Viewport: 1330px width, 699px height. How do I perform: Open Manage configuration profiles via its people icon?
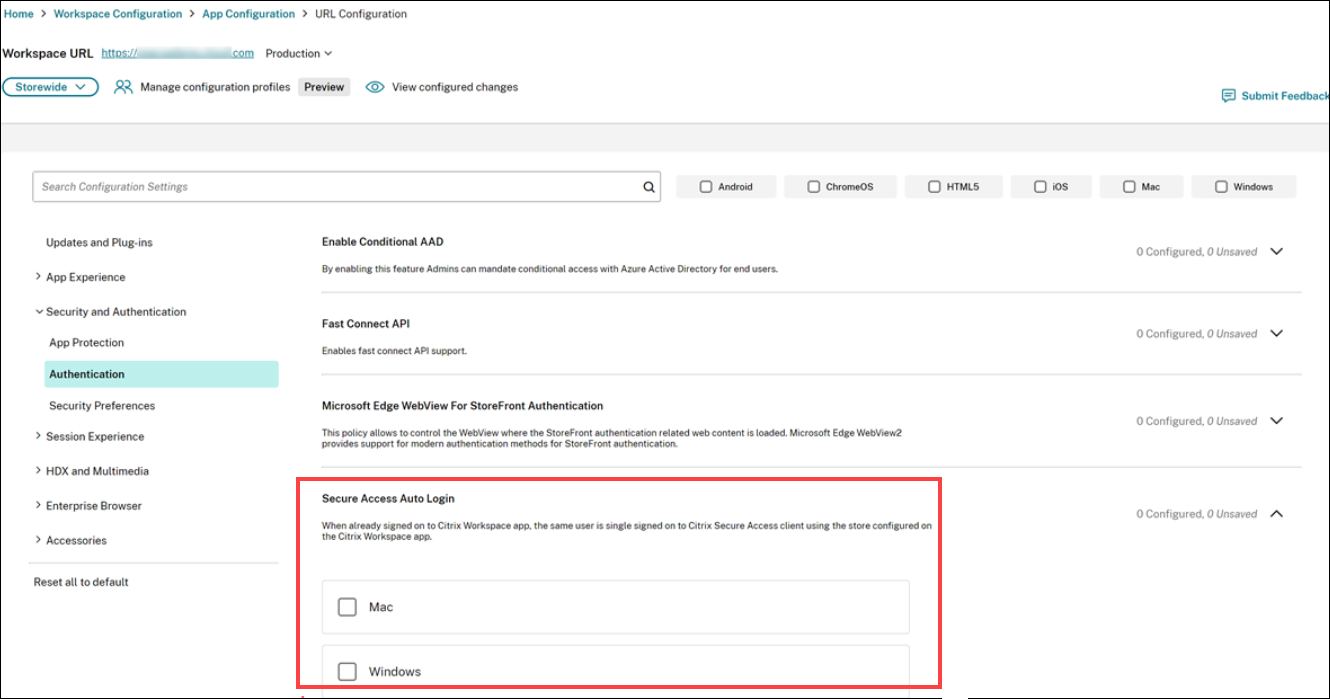tap(123, 87)
